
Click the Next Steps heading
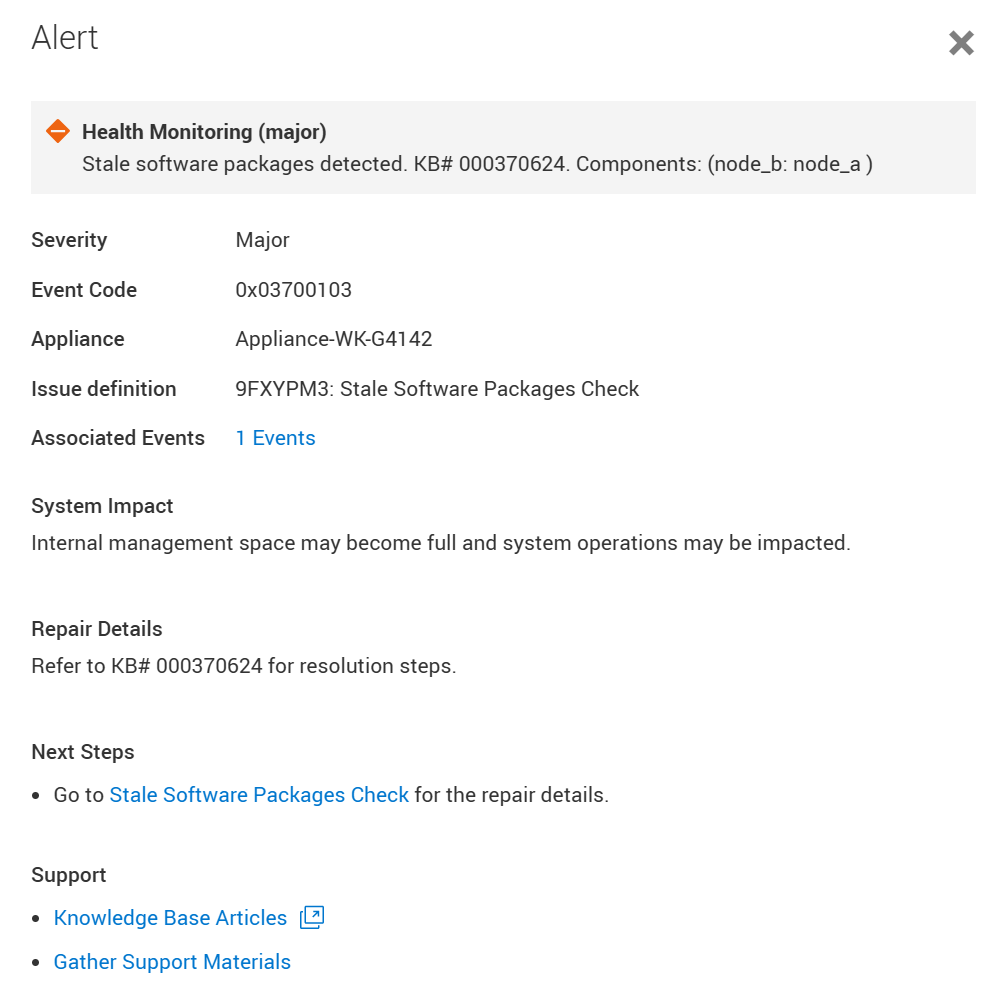(x=83, y=752)
